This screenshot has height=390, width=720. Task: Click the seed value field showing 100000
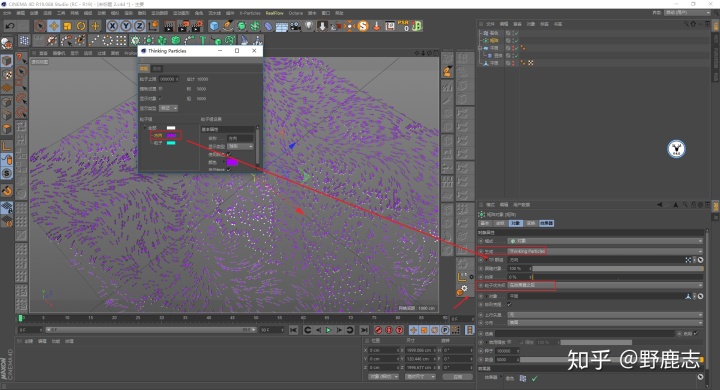(506, 351)
